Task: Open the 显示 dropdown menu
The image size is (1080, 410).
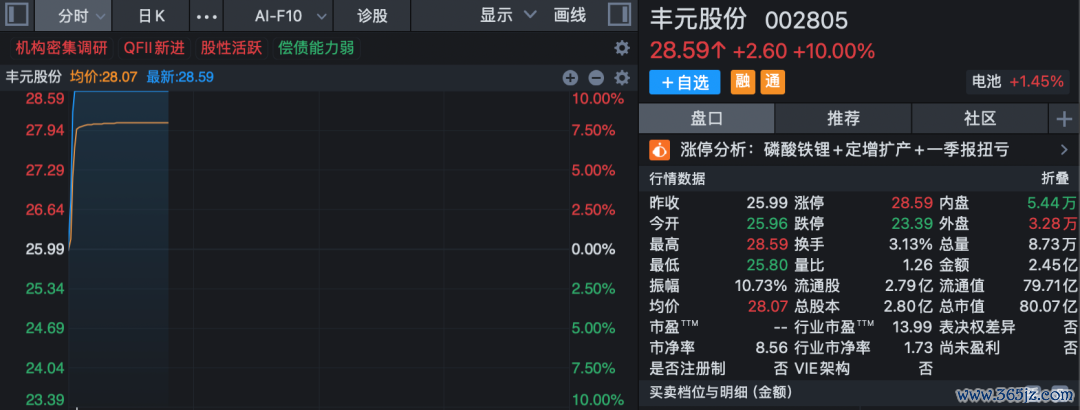Action: click(x=508, y=15)
